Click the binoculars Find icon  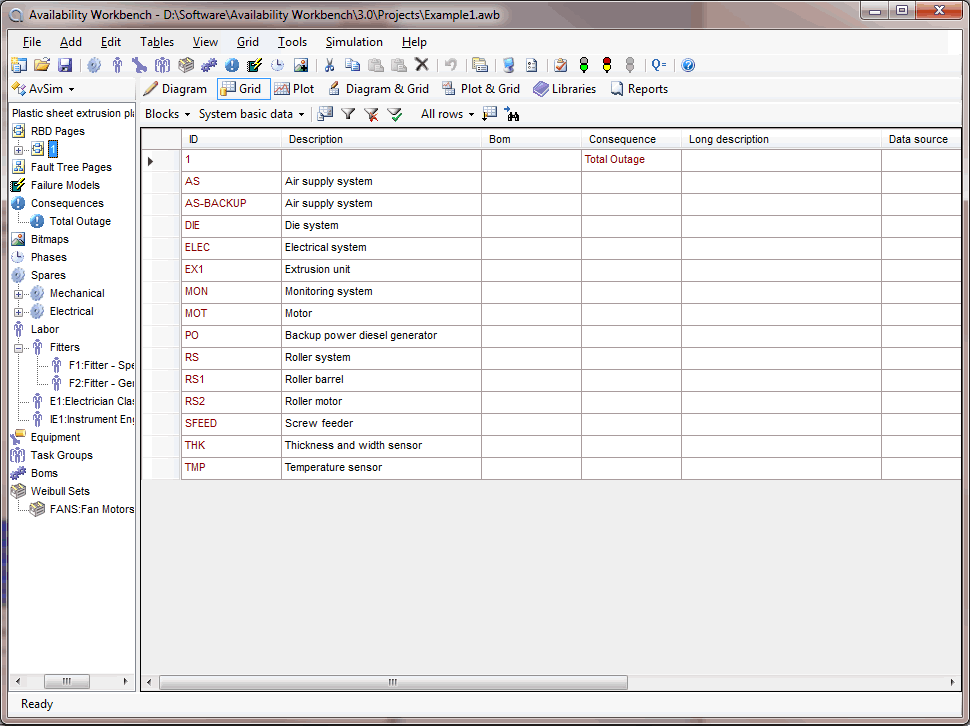(512, 114)
